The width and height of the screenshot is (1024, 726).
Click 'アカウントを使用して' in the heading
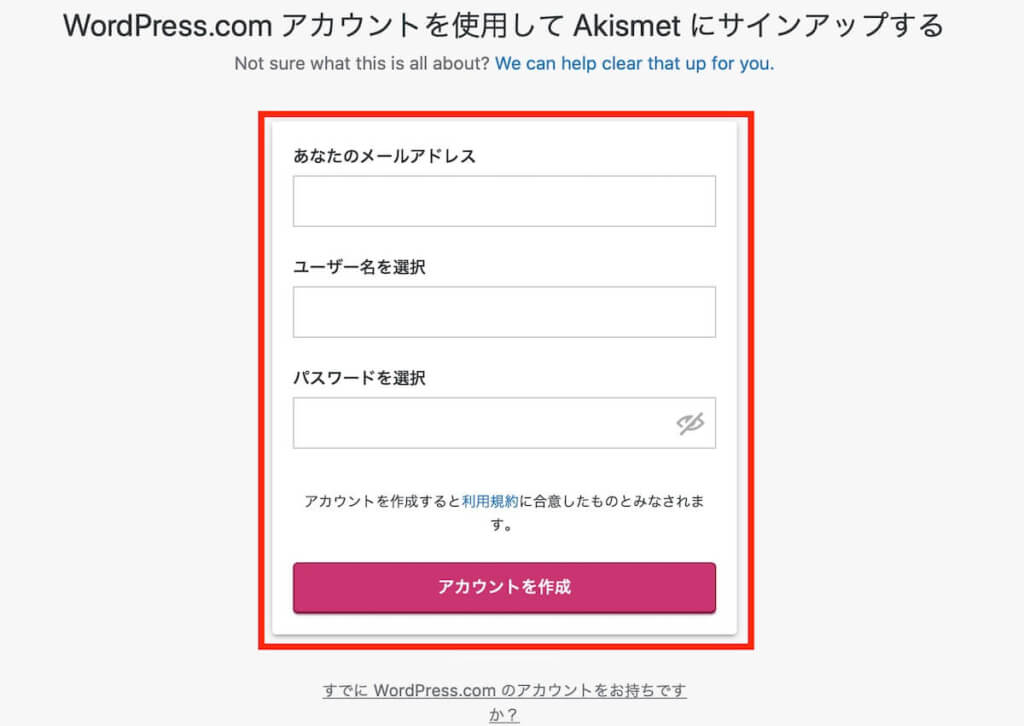click(x=423, y=26)
